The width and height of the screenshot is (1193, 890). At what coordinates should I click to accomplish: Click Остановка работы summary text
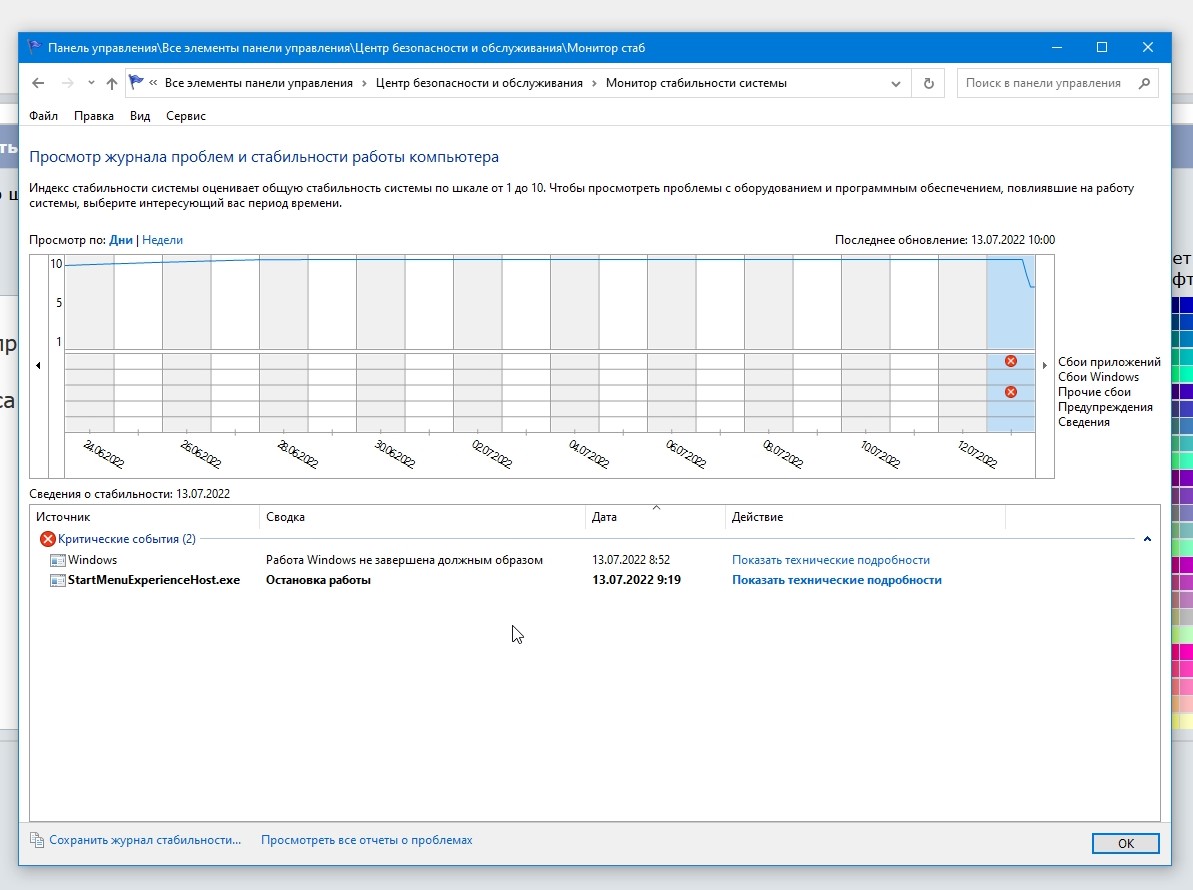click(318, 580)
